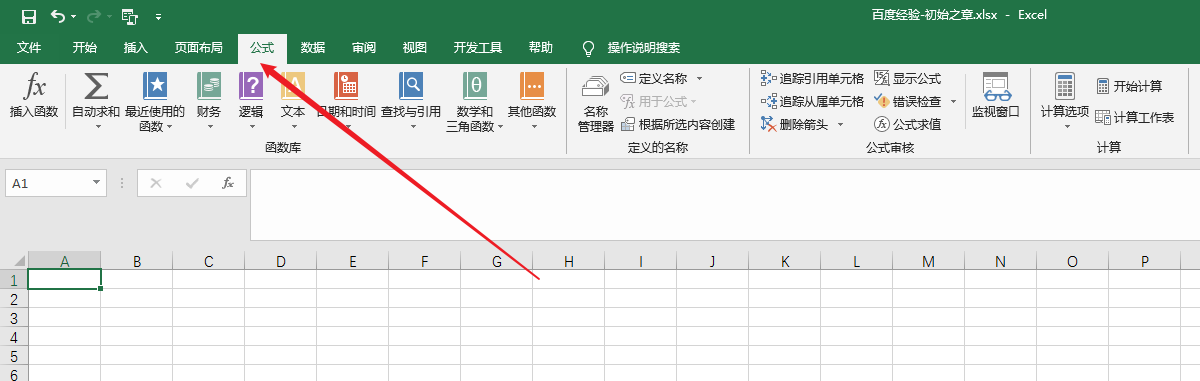Expand the Remove Arrows (删除箭头) dropdown arrow
The width and height of the screenshot is (1200, 381).
click(840, 124)
